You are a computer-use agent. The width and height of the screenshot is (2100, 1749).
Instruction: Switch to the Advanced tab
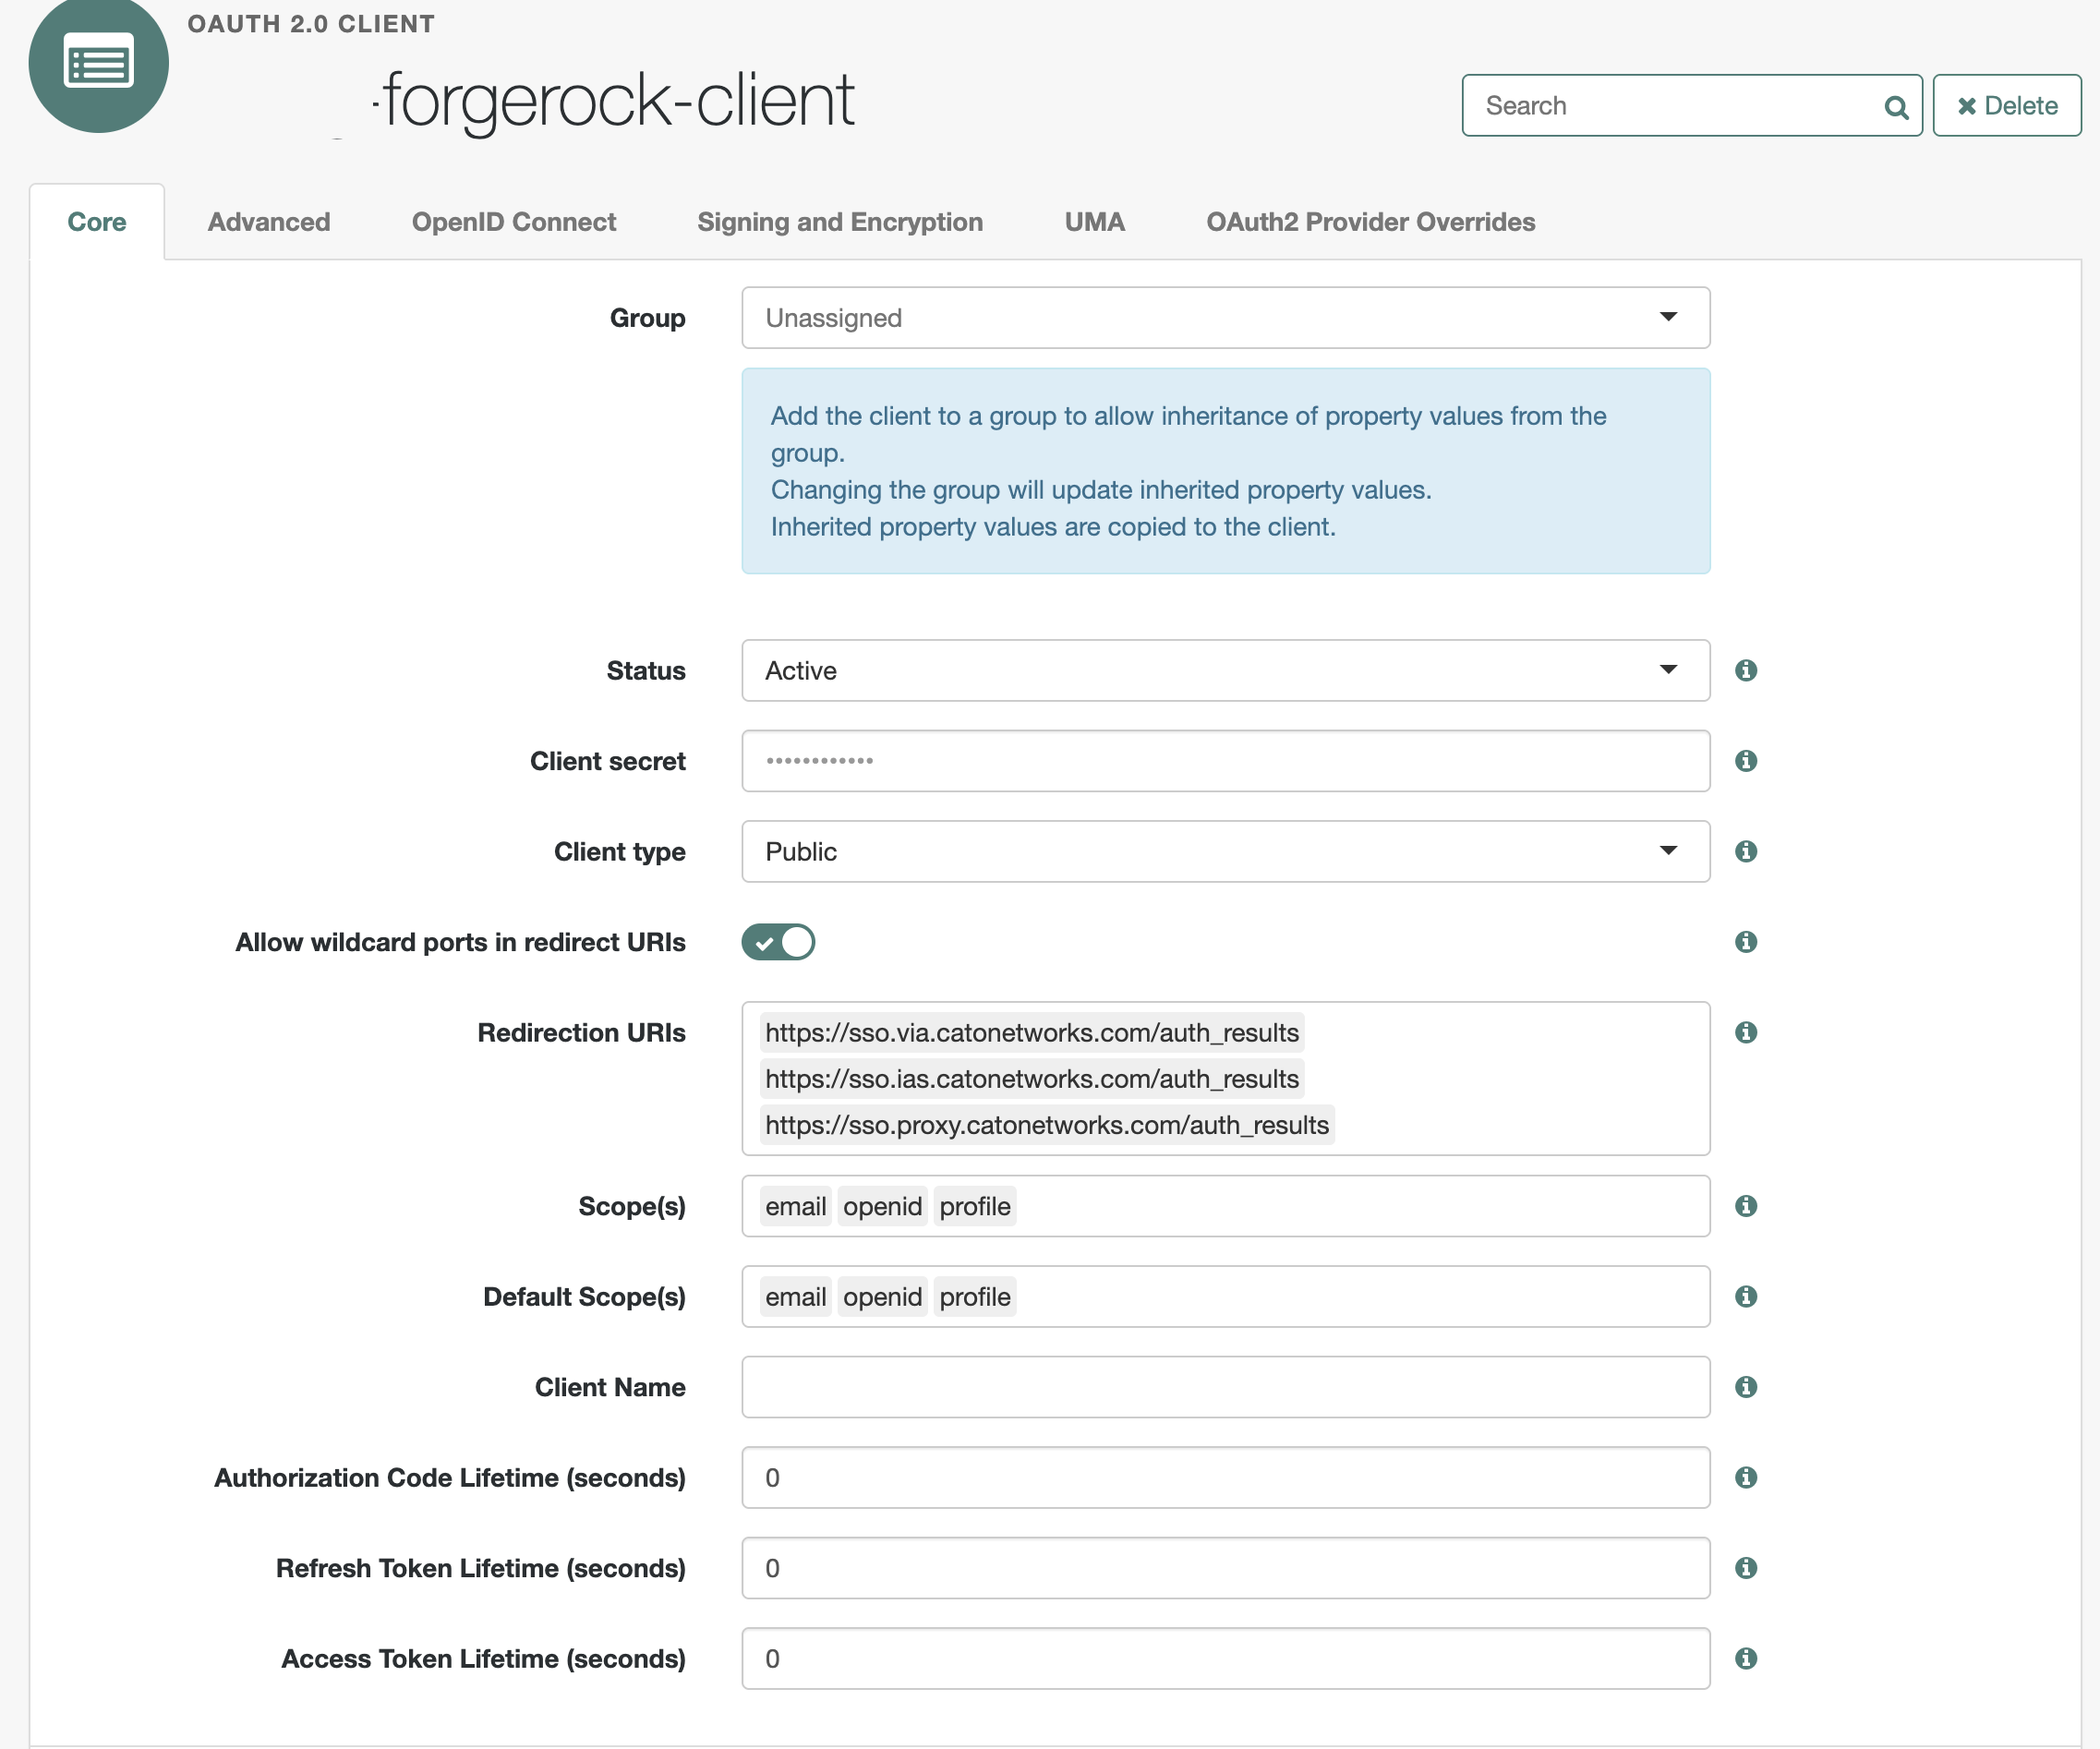268,222
